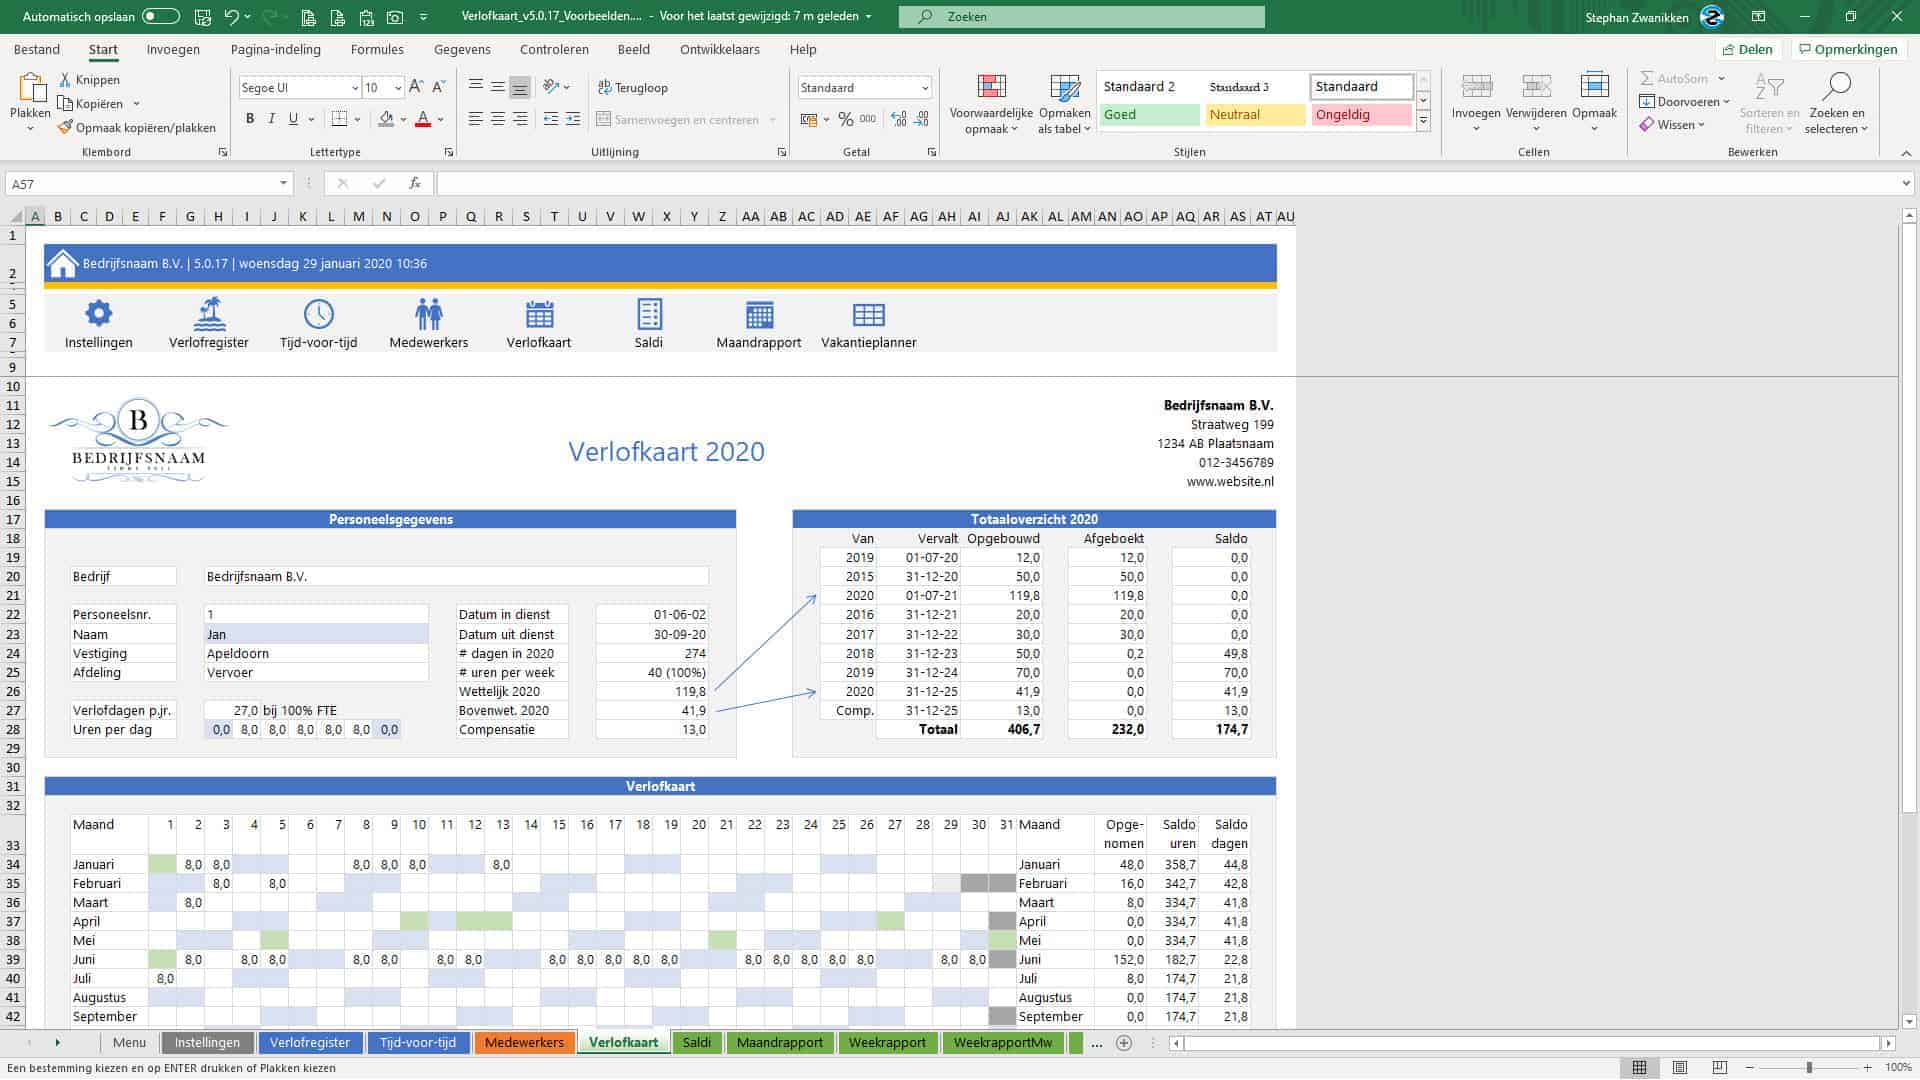The height and width of the screenshot is (1080, 1920).
Task: Click the Delen button
Action: (x=1747, y=49)
